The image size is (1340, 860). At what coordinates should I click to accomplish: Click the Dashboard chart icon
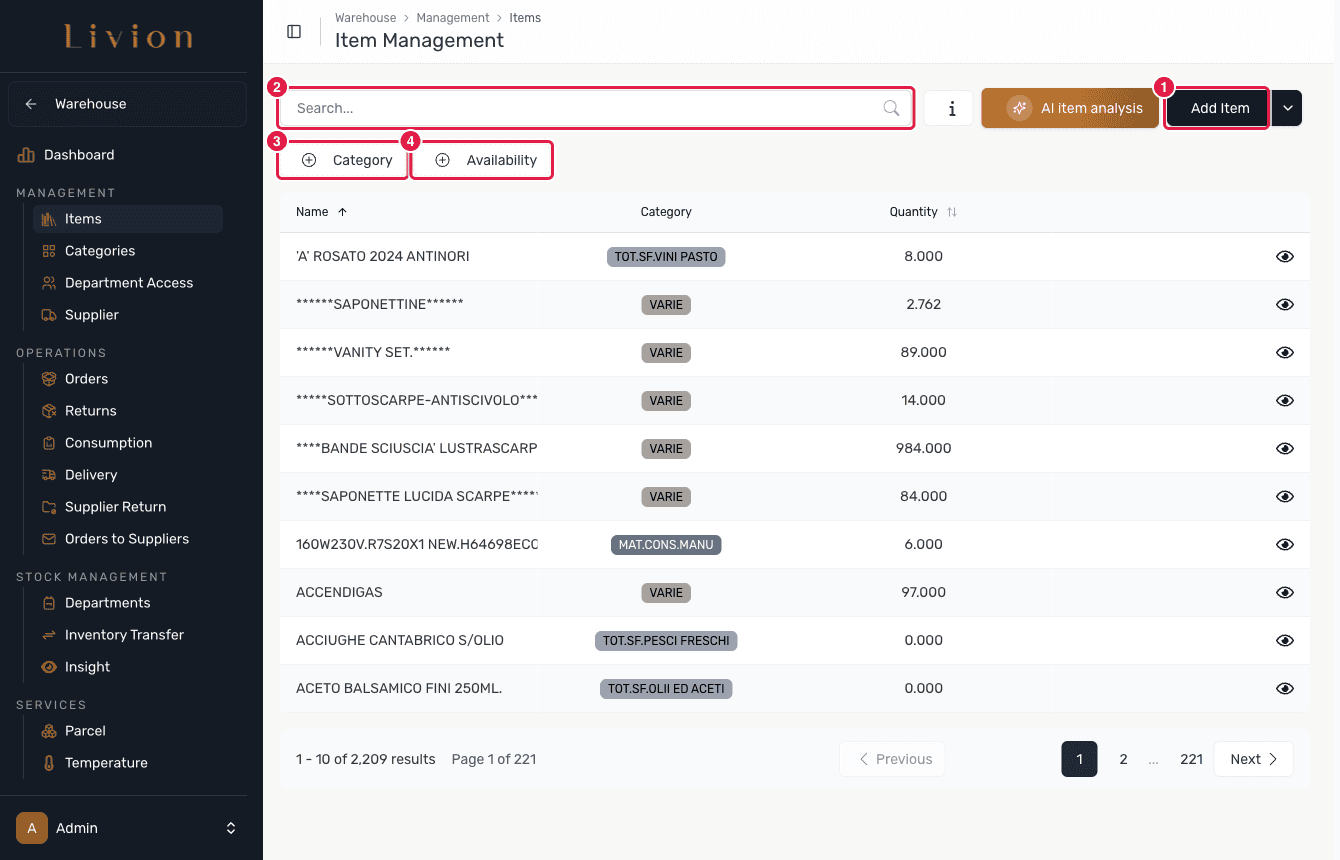pyautogui.click(x=26, y=155)
